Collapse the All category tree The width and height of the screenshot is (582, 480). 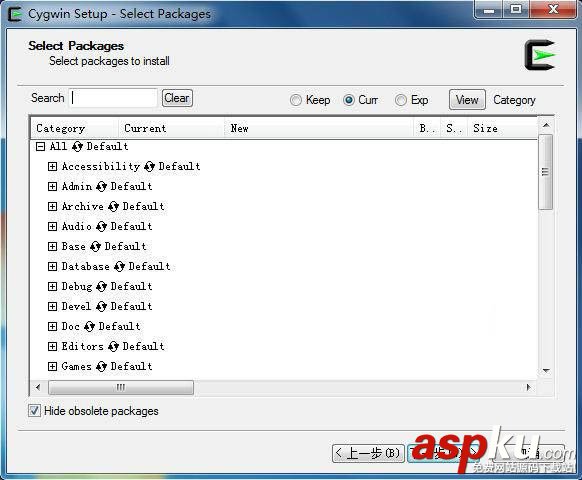[x=40, y=147]
